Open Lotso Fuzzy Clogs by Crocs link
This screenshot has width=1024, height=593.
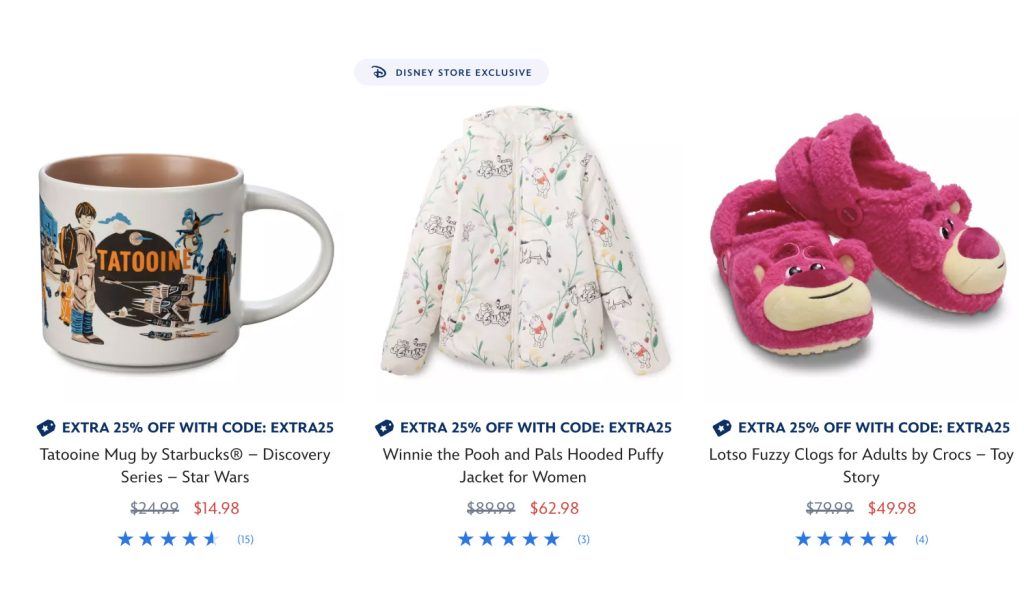pos(861,465)
